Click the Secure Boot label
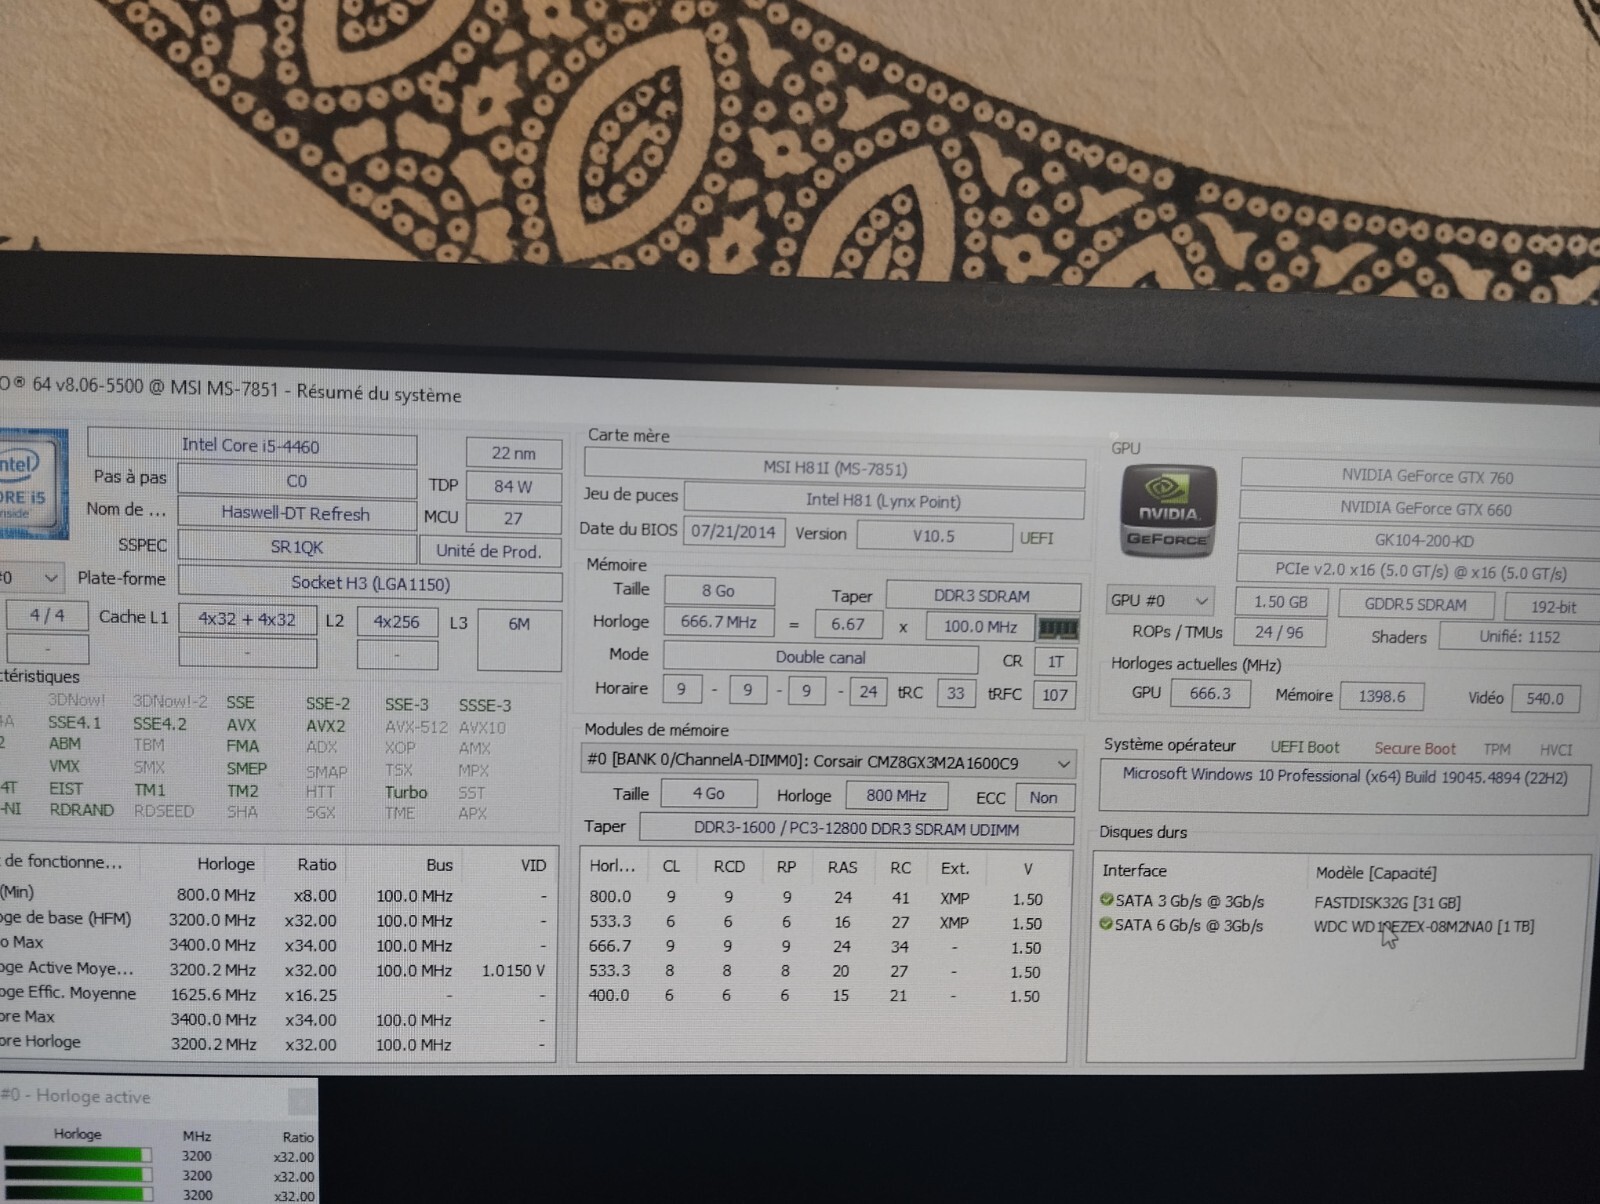Image resolution: width=1600 pixels, height=1204 pixels. [1414, 748]
